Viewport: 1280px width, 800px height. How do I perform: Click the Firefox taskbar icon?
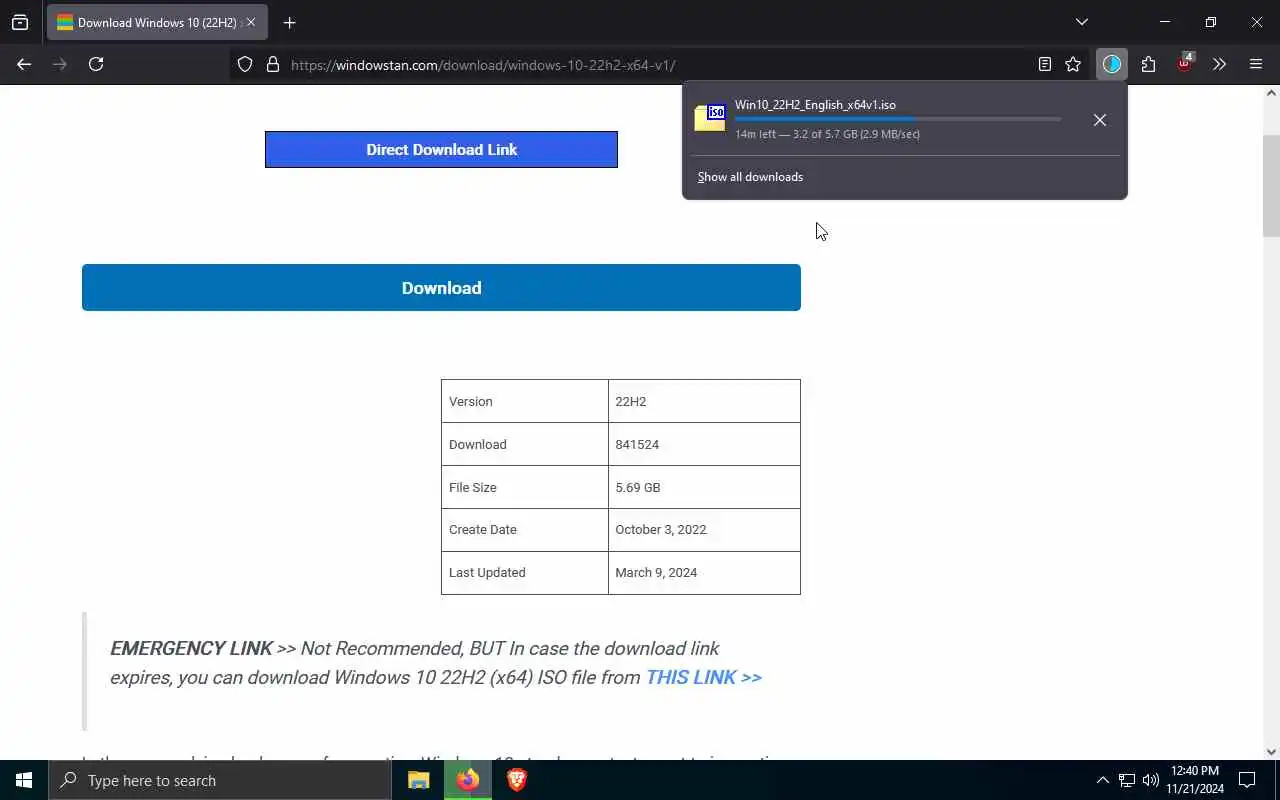pos(468,780)
